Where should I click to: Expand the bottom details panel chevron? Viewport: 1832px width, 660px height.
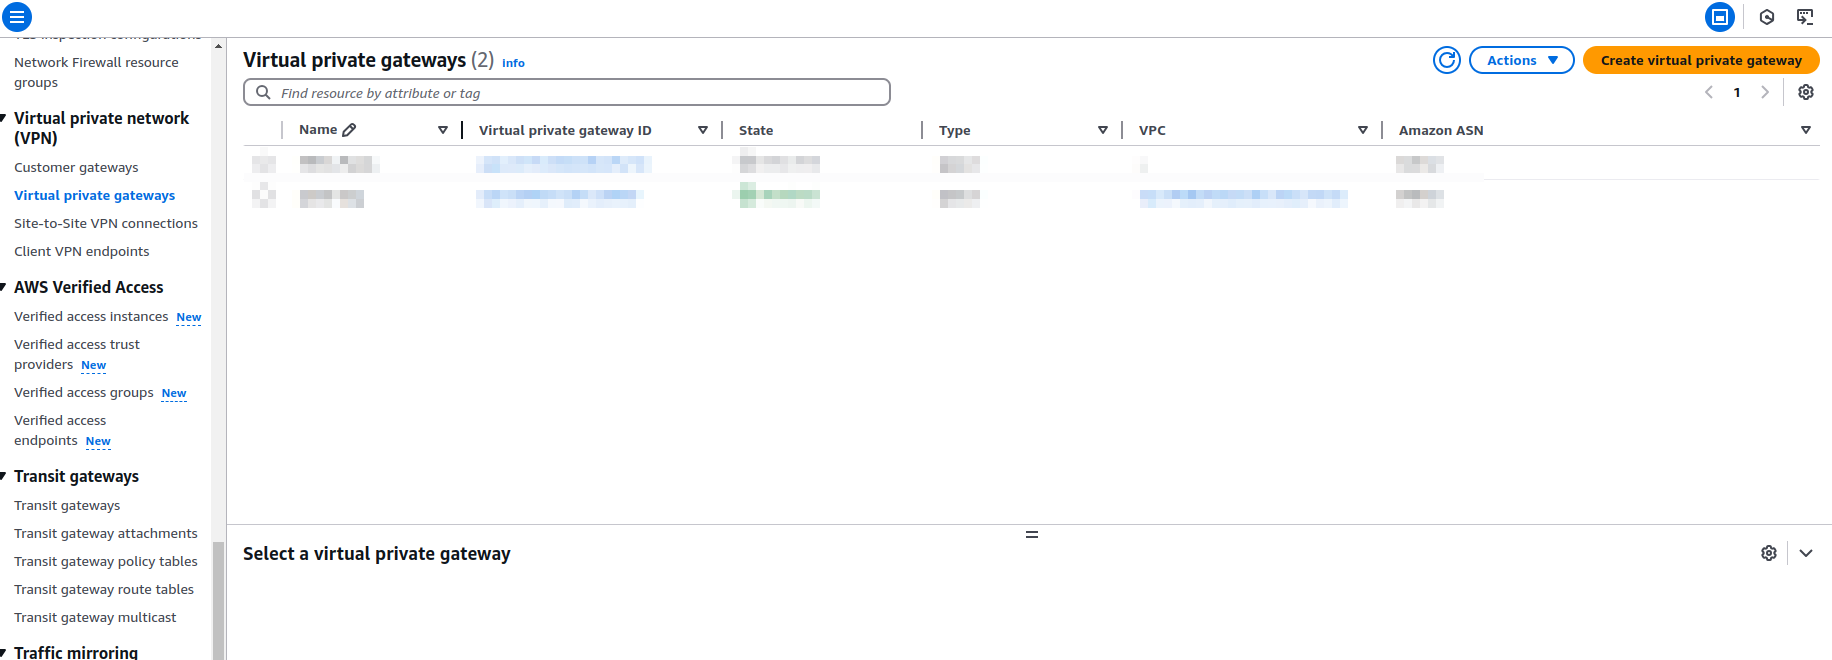coord(1806,553)
